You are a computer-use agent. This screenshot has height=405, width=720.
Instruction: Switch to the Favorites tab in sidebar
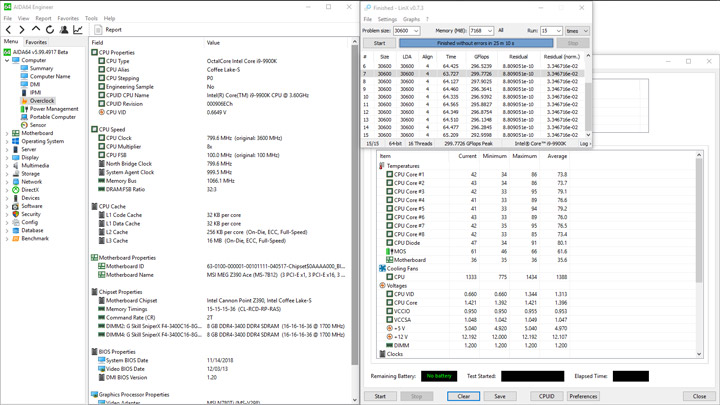coord(36,42)
